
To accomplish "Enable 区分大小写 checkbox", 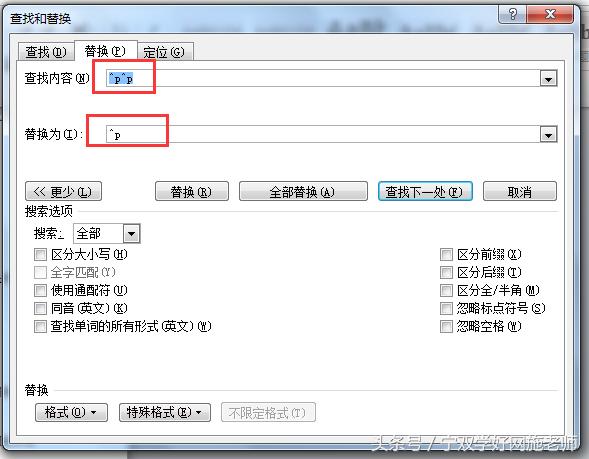I will coord(40,255).
